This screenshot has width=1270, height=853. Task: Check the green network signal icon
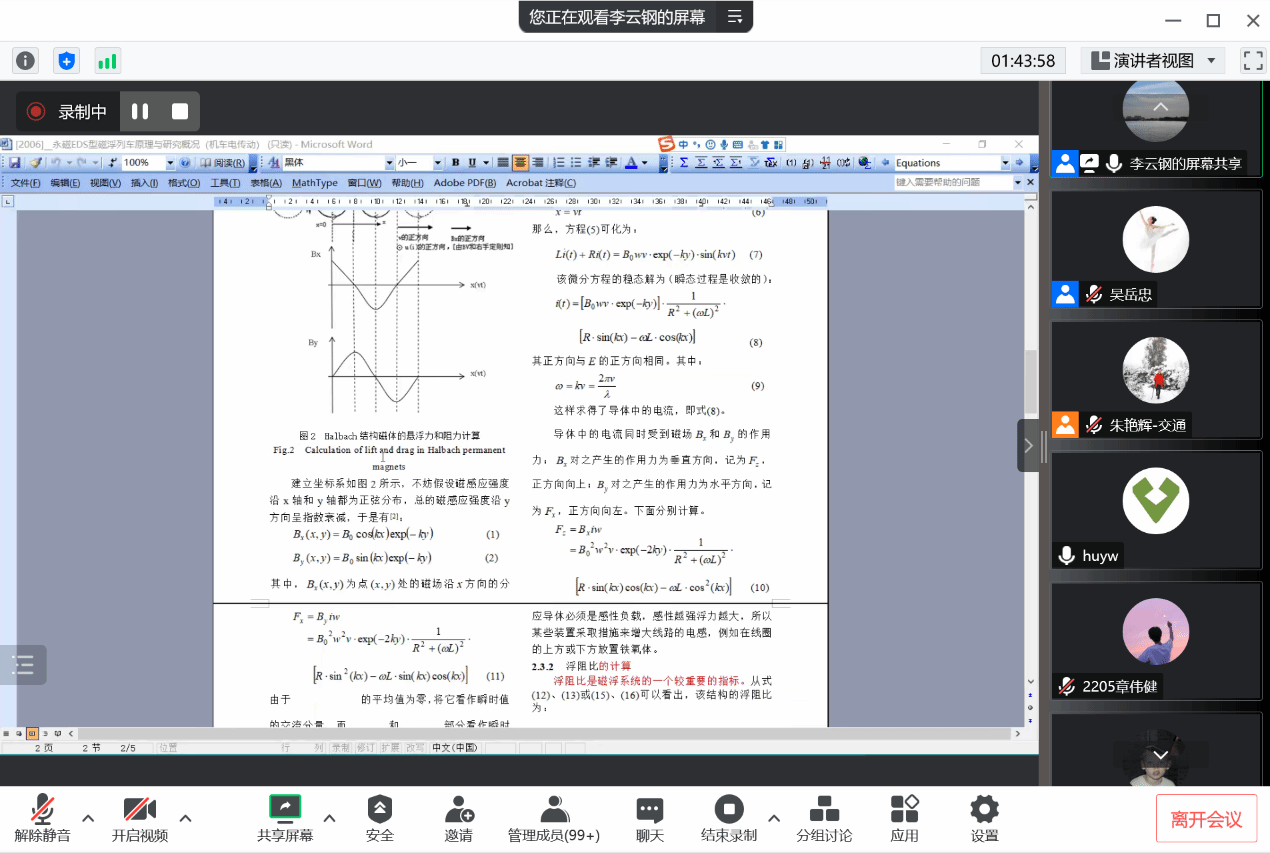click(107, 61)
